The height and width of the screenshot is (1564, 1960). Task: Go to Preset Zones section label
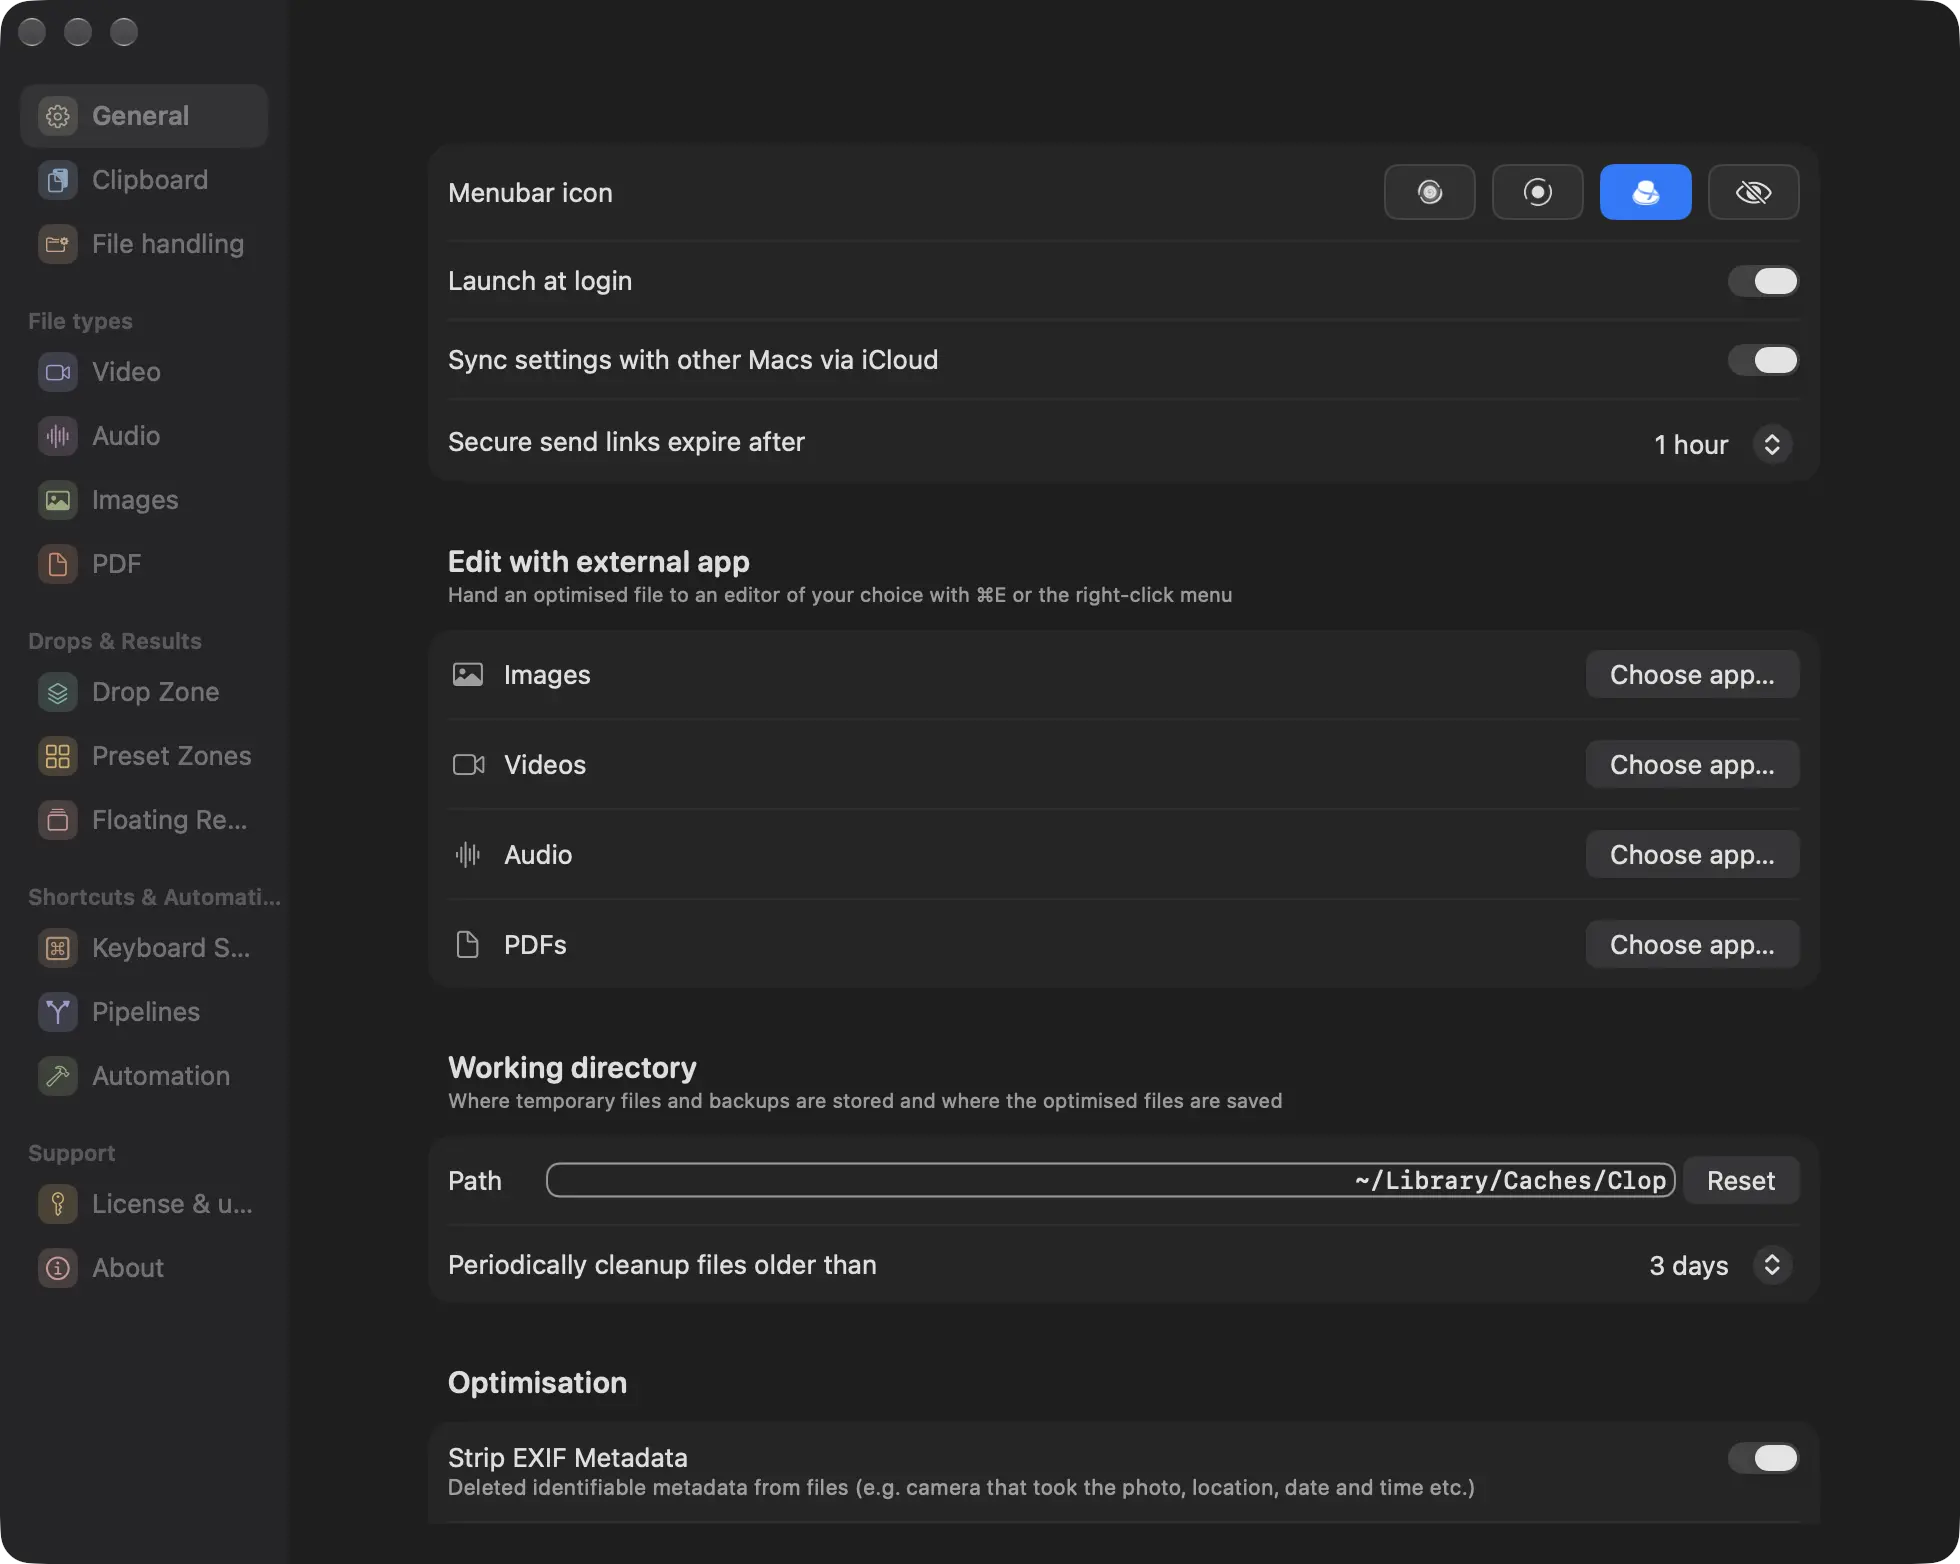(x=171, y=756)
